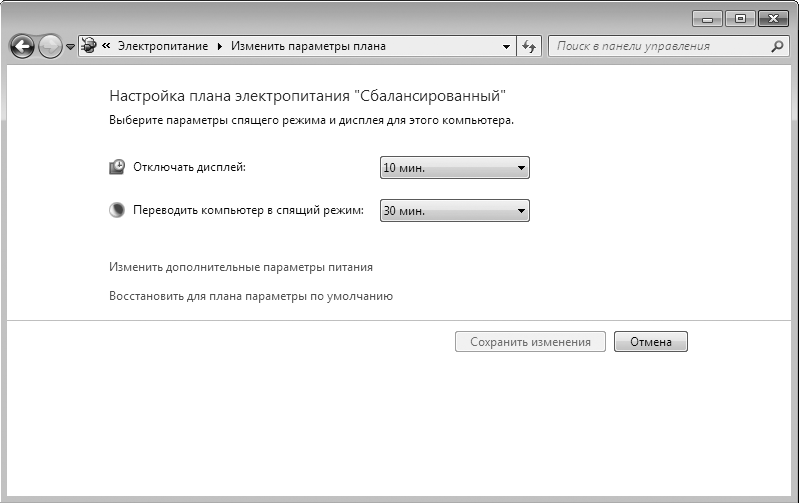This screenshot has width=799, height=503.
Task: Click the Refresh button by address bar
Action: tap(529, 46)
